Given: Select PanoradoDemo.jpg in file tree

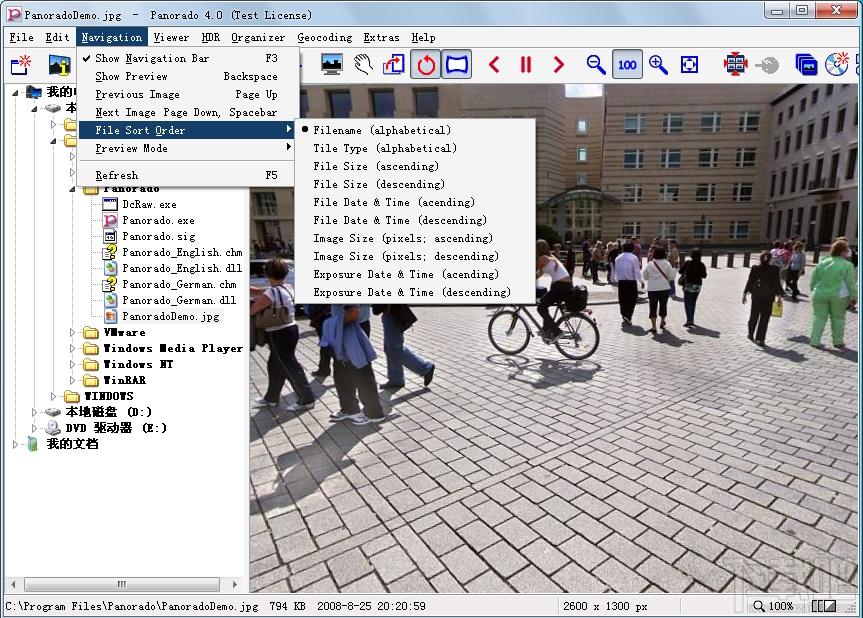Looking at the screenshot, I should pyautogui.click(x=171, y=316).
